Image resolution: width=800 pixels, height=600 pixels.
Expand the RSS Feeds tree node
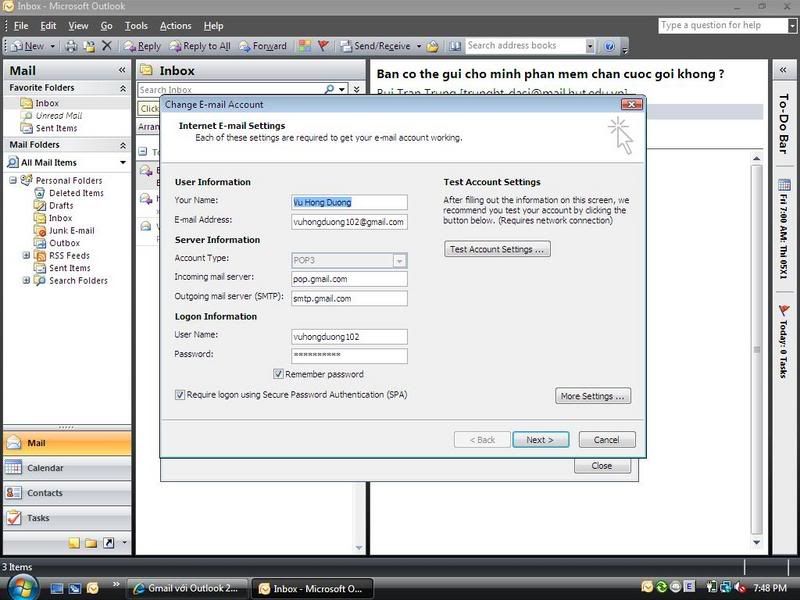27,256
